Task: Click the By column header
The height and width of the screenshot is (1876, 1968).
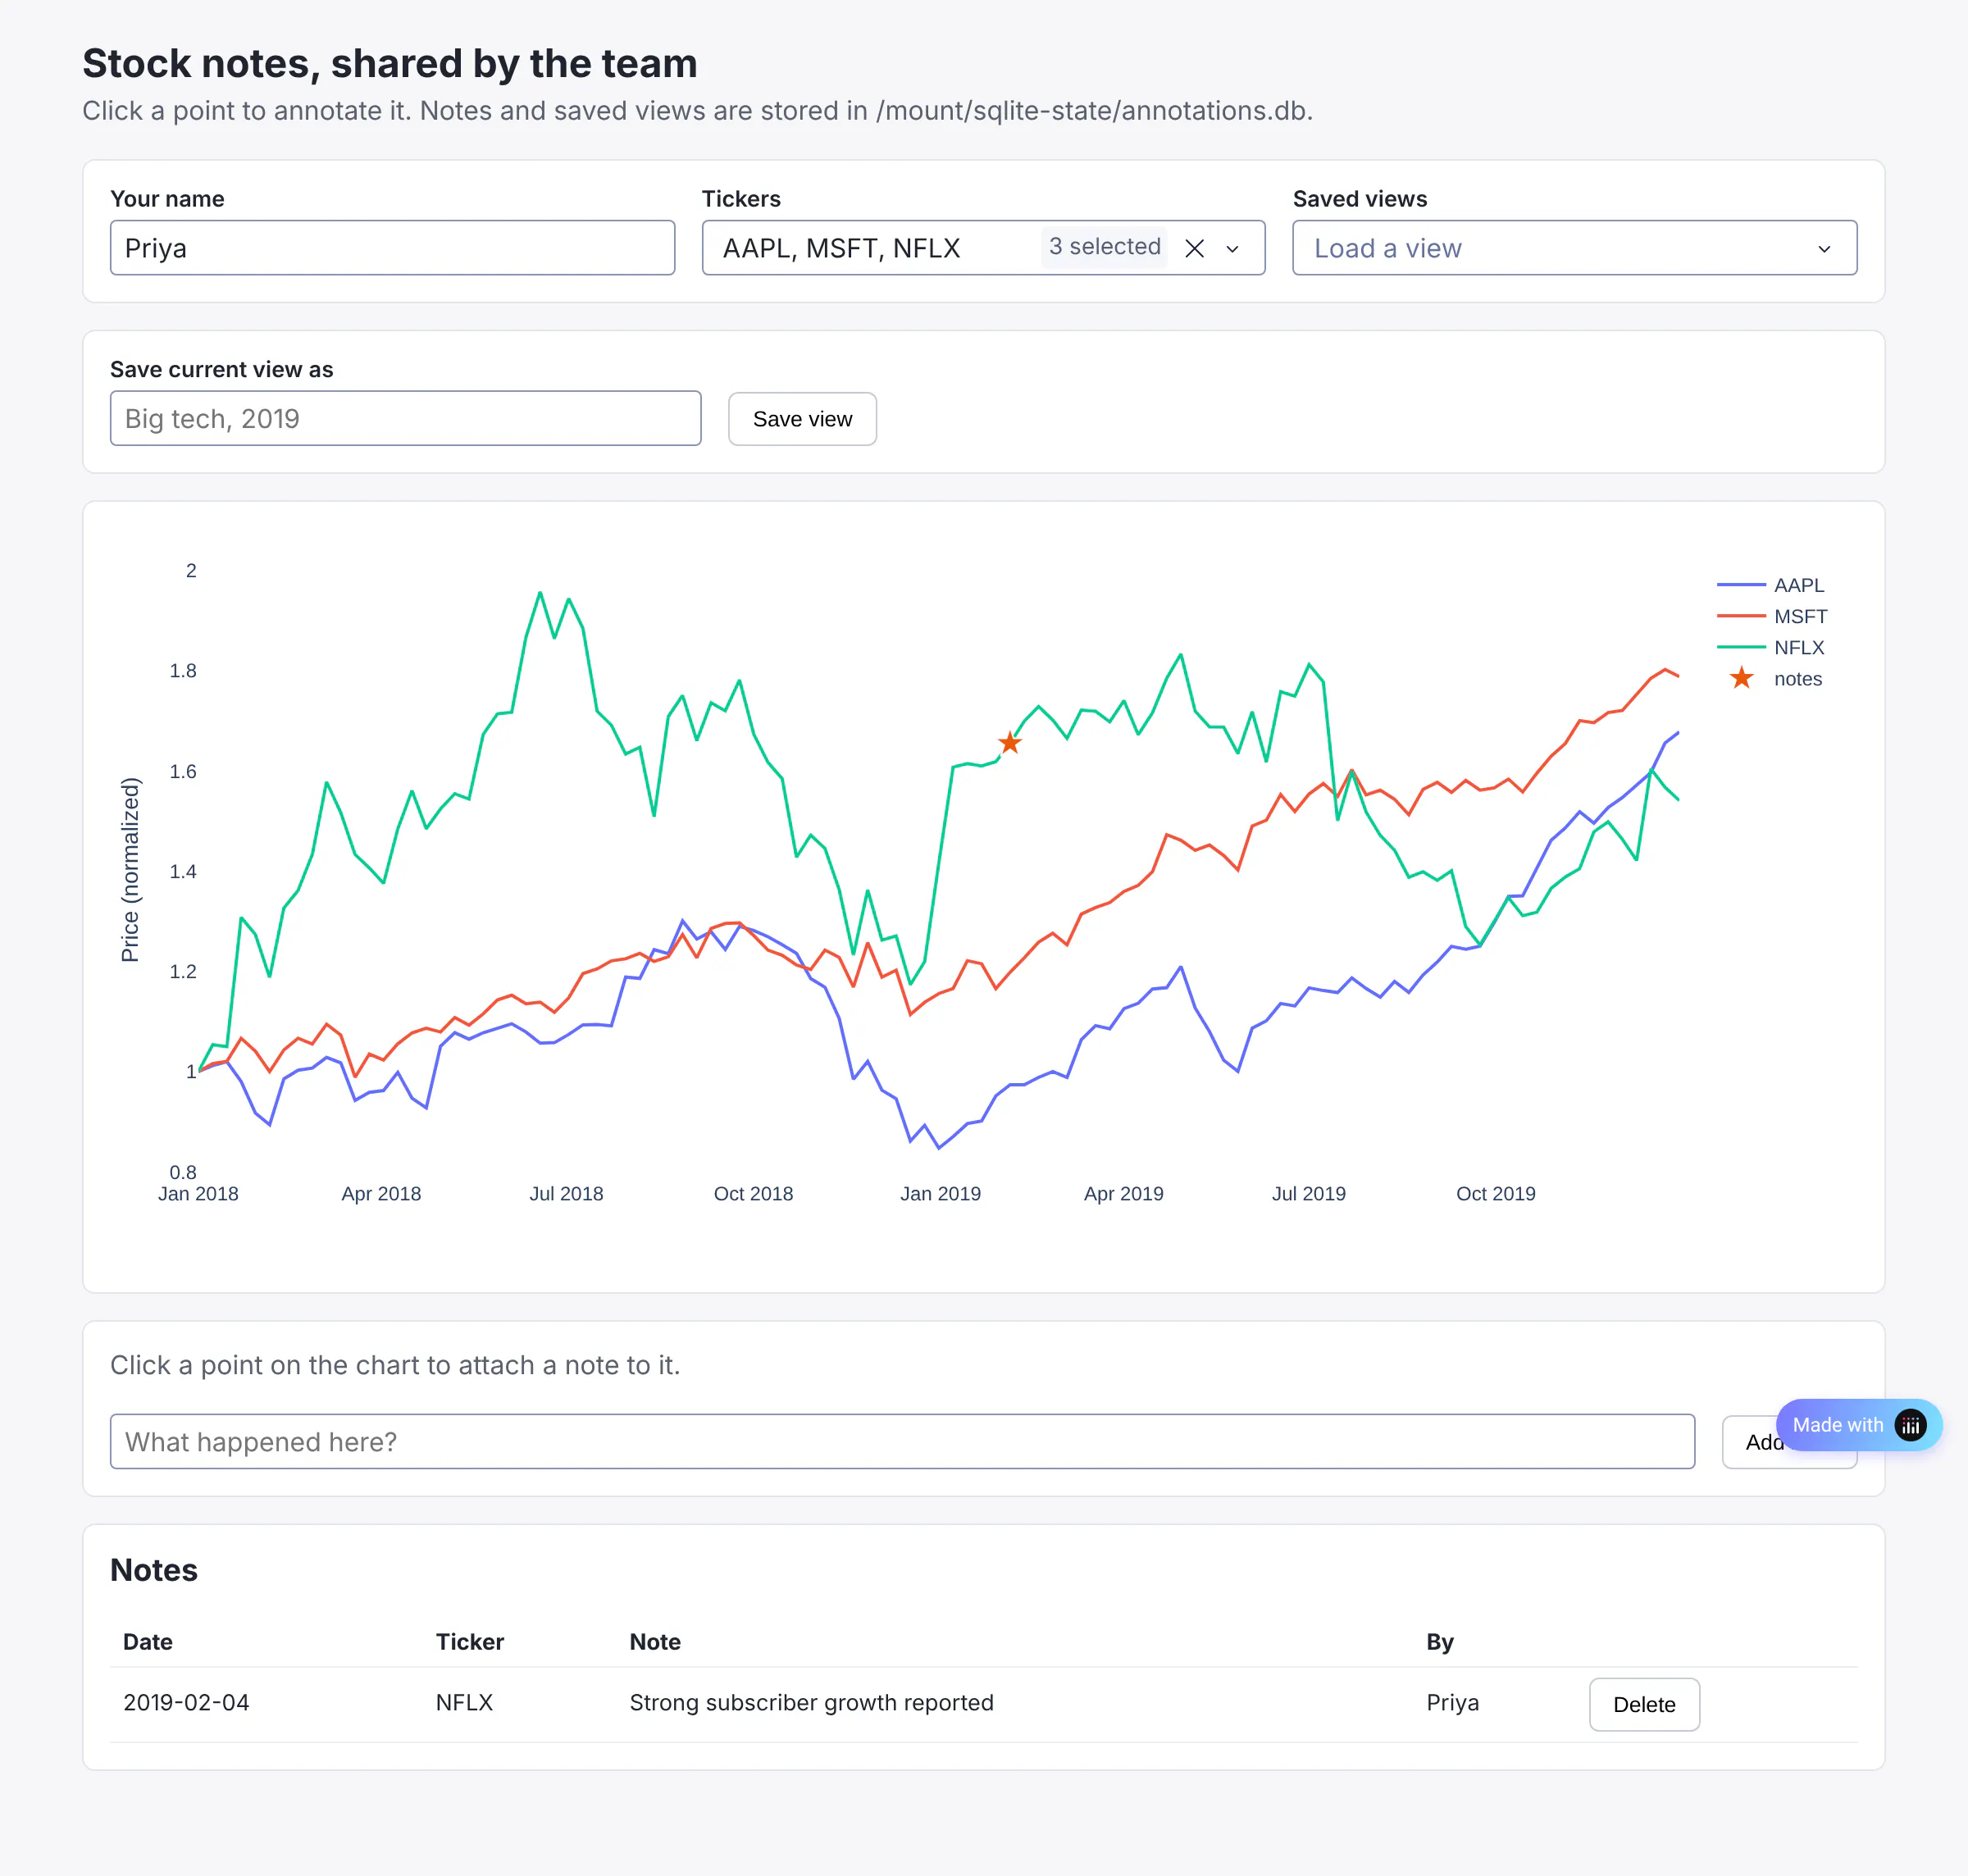Action: point(1439,1641)
